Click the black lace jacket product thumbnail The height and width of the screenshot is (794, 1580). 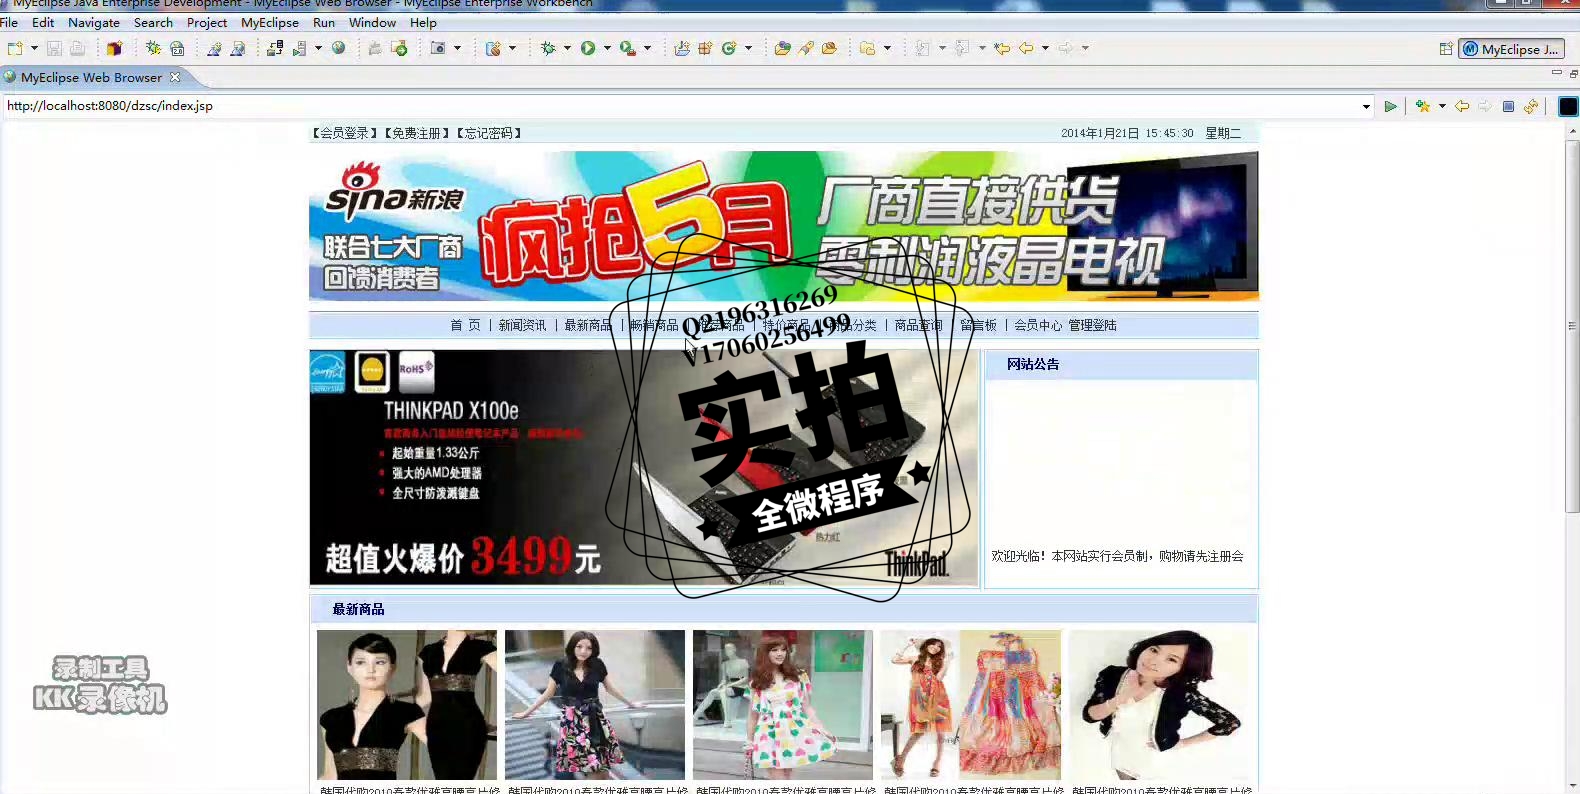(x=1159, y=705)
